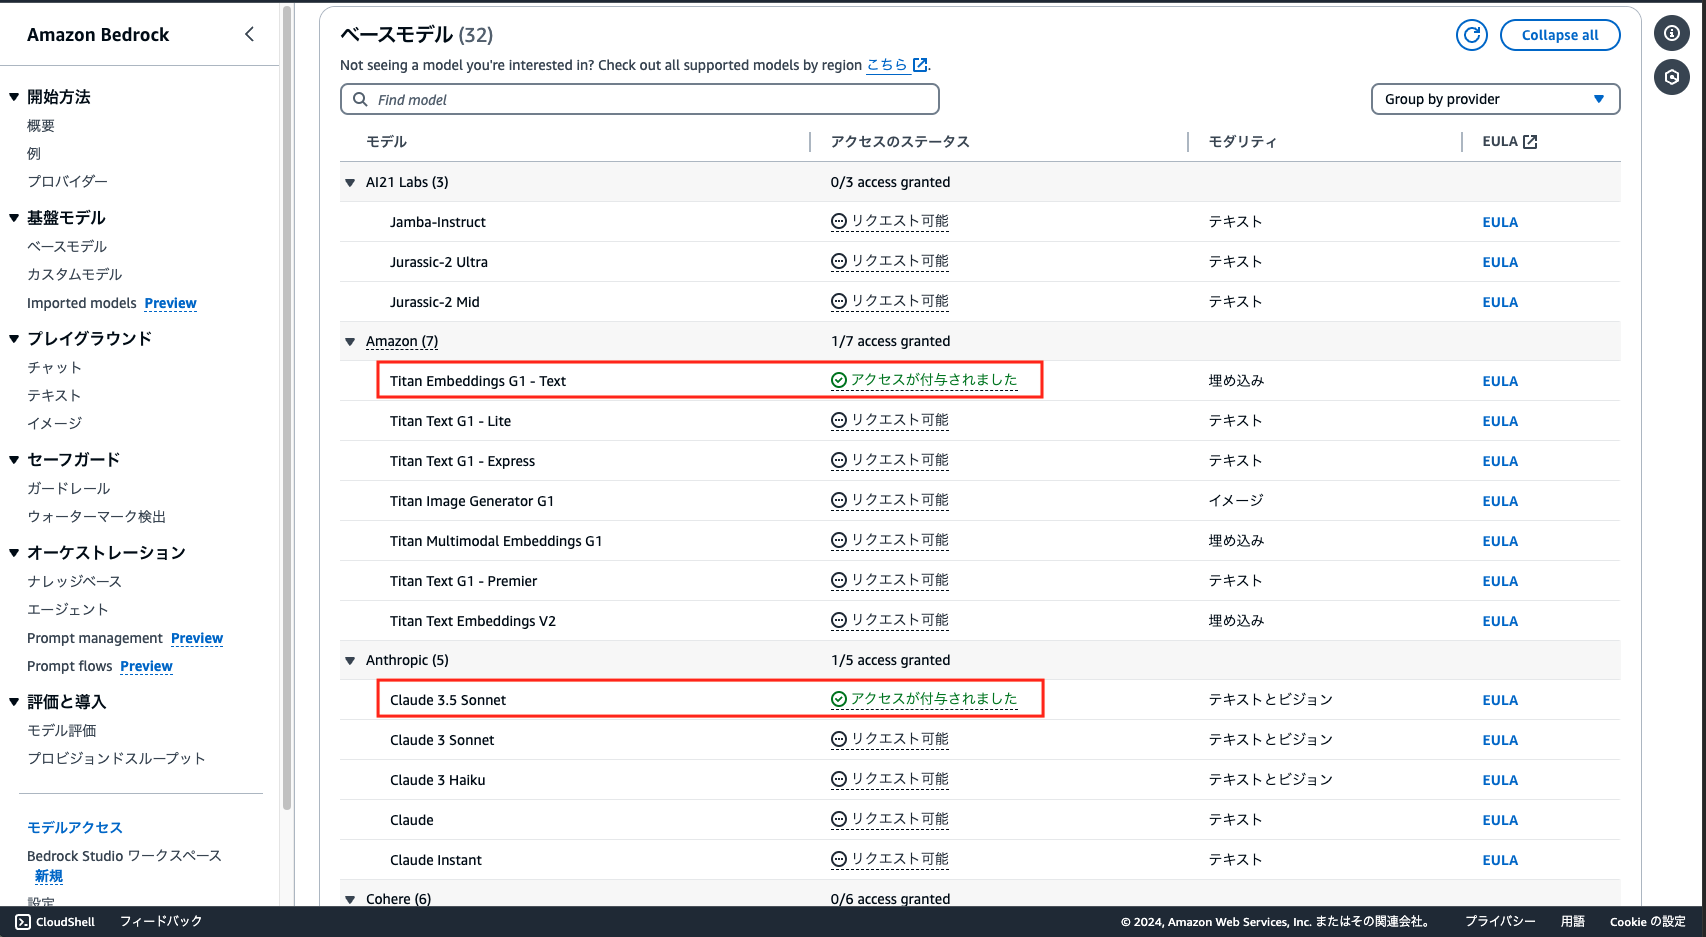Click the hexagon icon below info icon
Viewport: 1706px width, 937px height.
coord(1671,77)
